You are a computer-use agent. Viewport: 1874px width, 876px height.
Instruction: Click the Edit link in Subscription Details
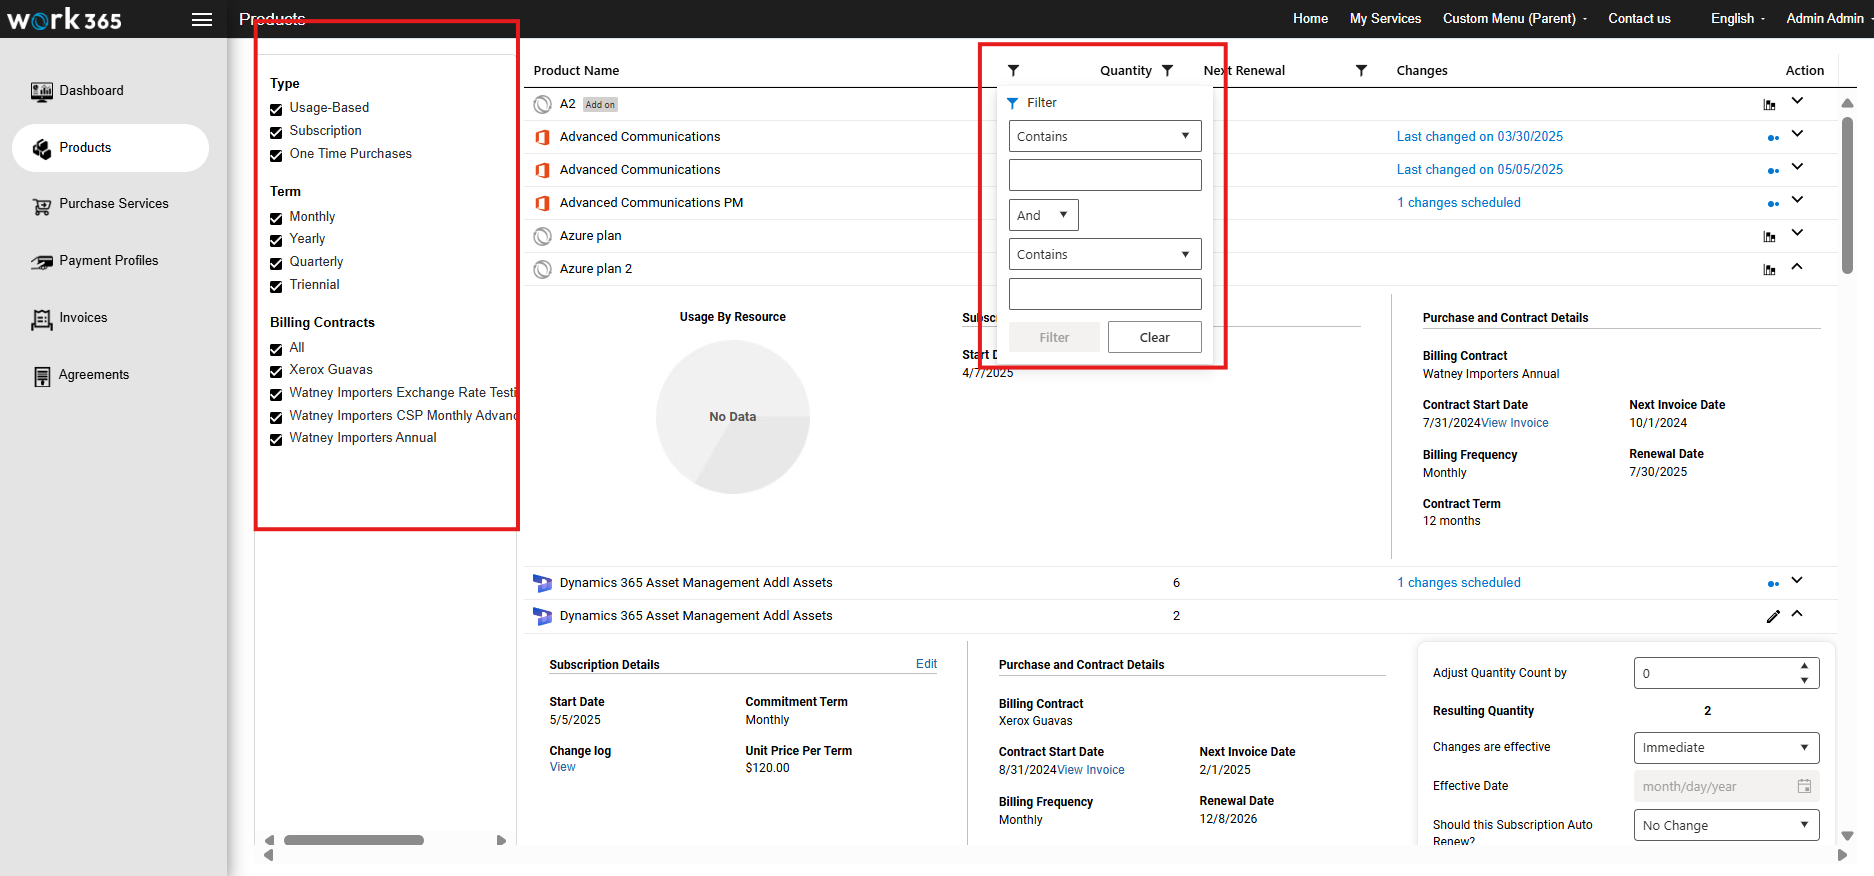click(x=926, y=664)
